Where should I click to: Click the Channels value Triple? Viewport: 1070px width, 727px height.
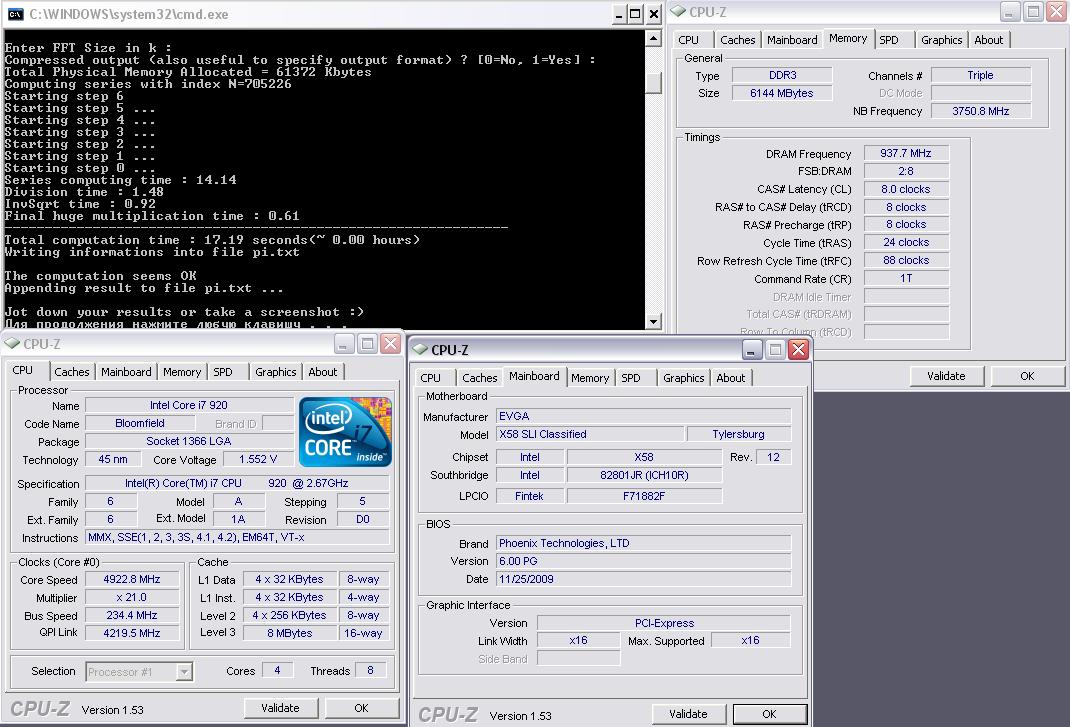pos(981,76)
